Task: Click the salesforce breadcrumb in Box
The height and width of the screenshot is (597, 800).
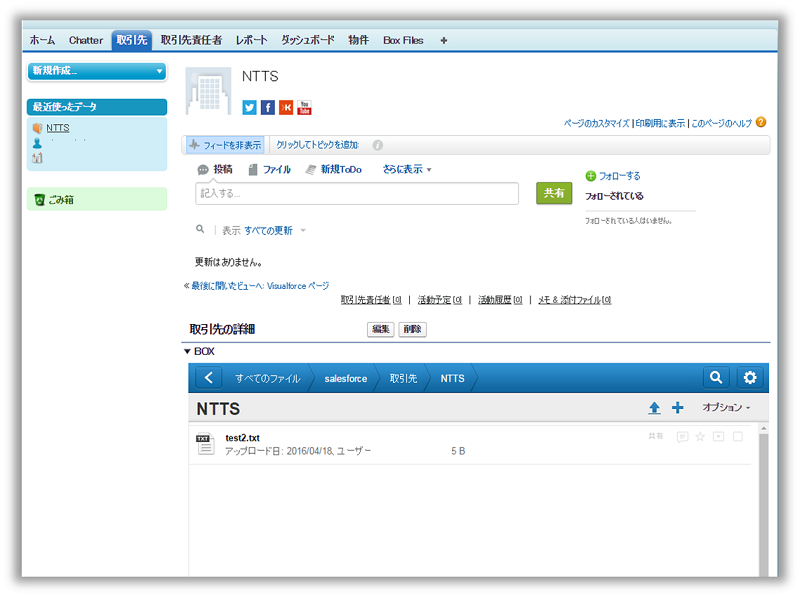Action: pos(345,379)
